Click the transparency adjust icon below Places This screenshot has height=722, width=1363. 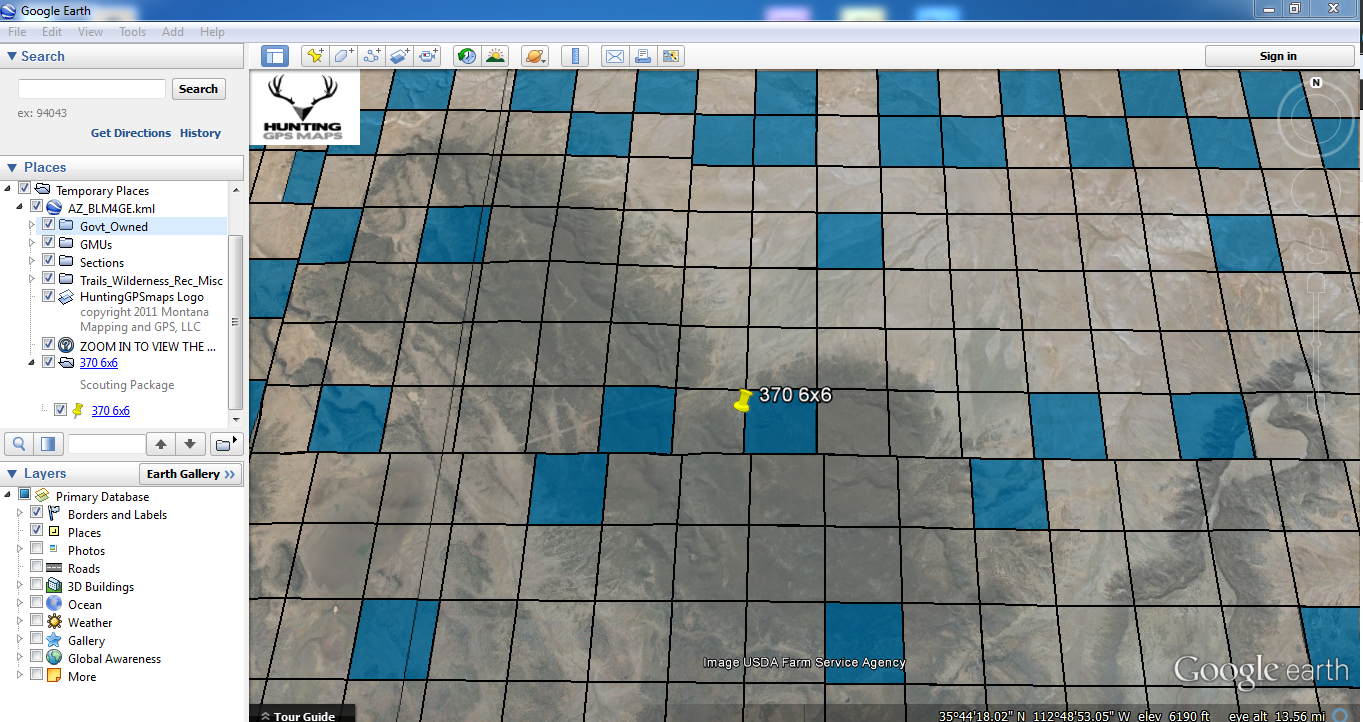pos(47,443)
